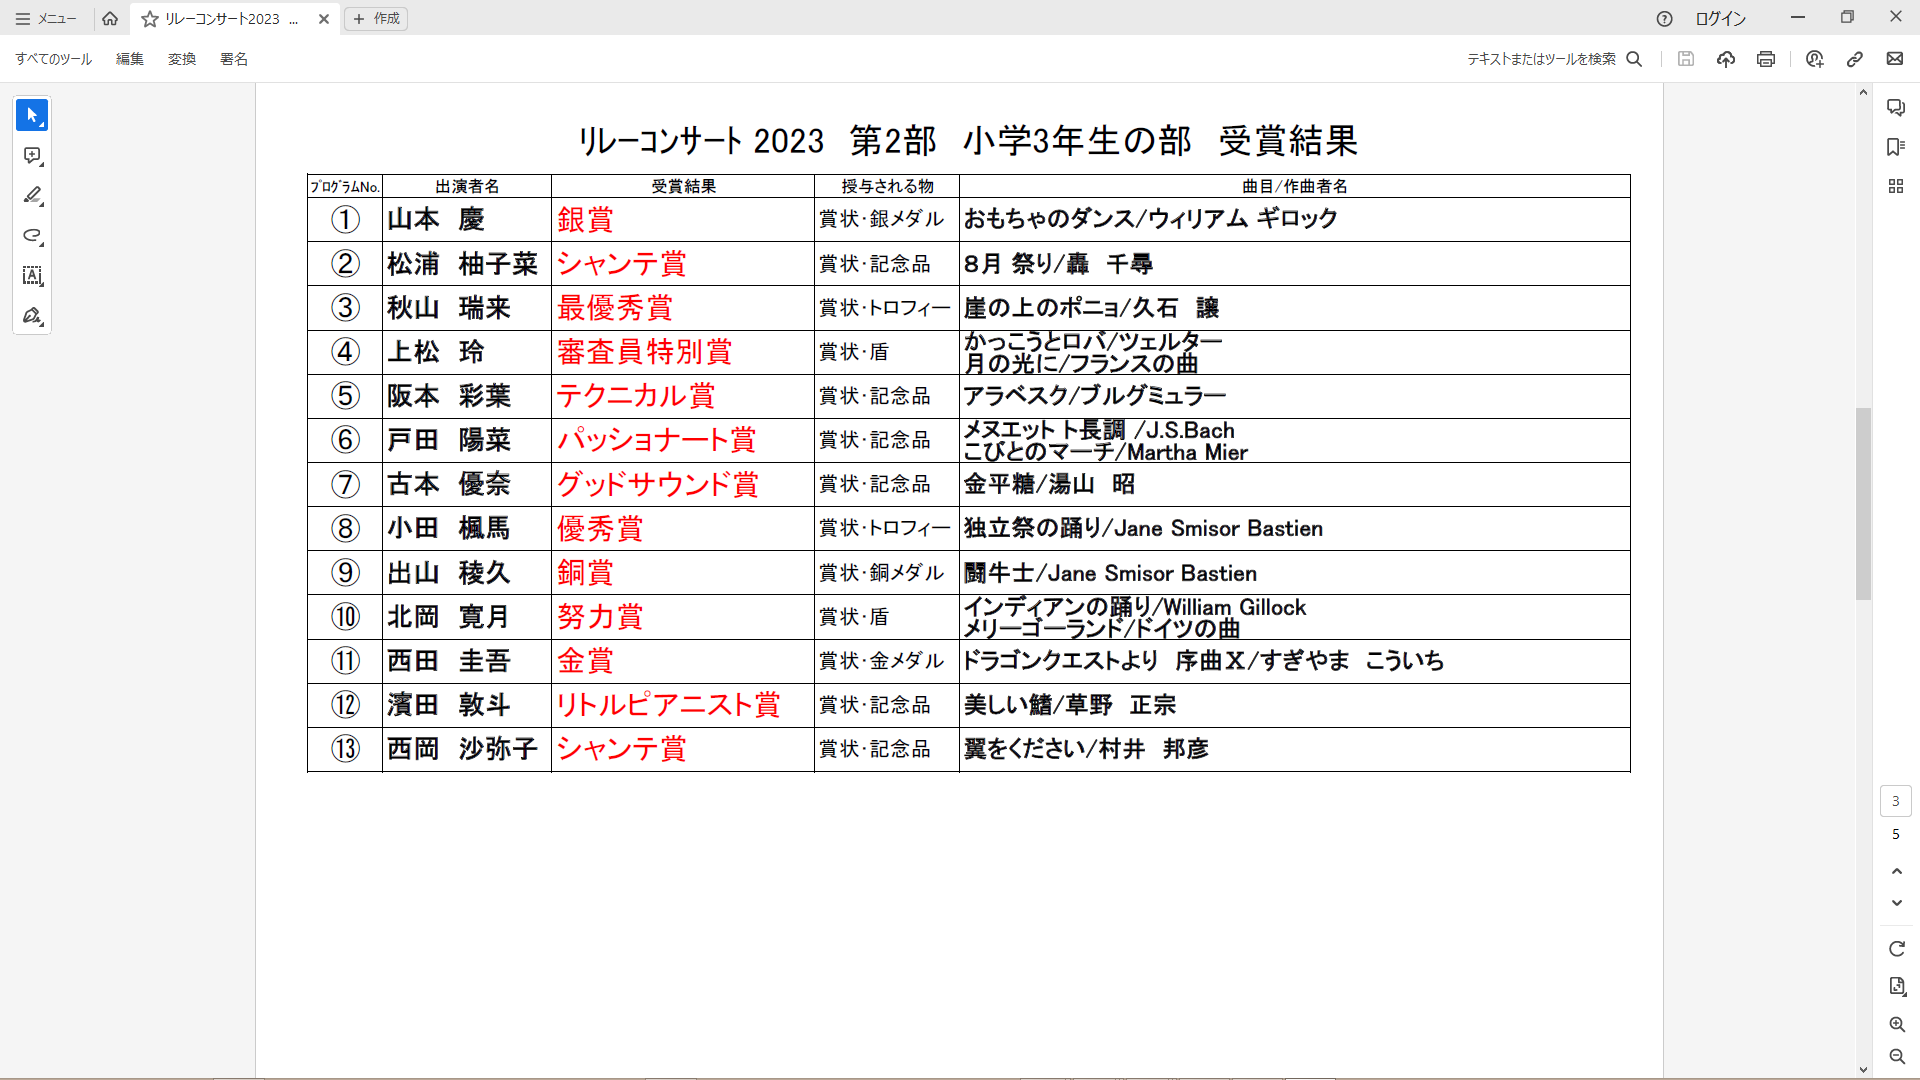The height and width of the screenshot is (1080, 1920).
Task: Click the テキストまたはツールを検索 search field
Action: pos(1541,59)
